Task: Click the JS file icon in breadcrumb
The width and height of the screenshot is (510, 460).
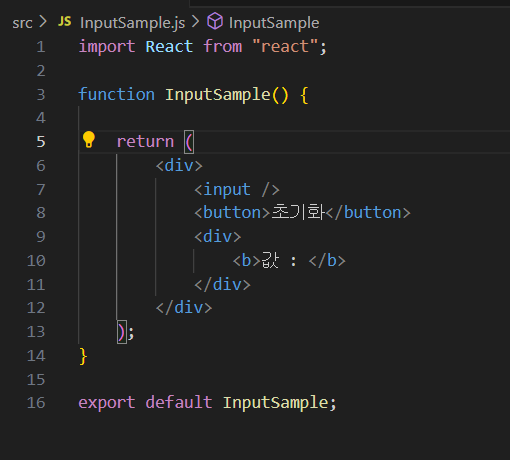Action: (x=65, y=22)
